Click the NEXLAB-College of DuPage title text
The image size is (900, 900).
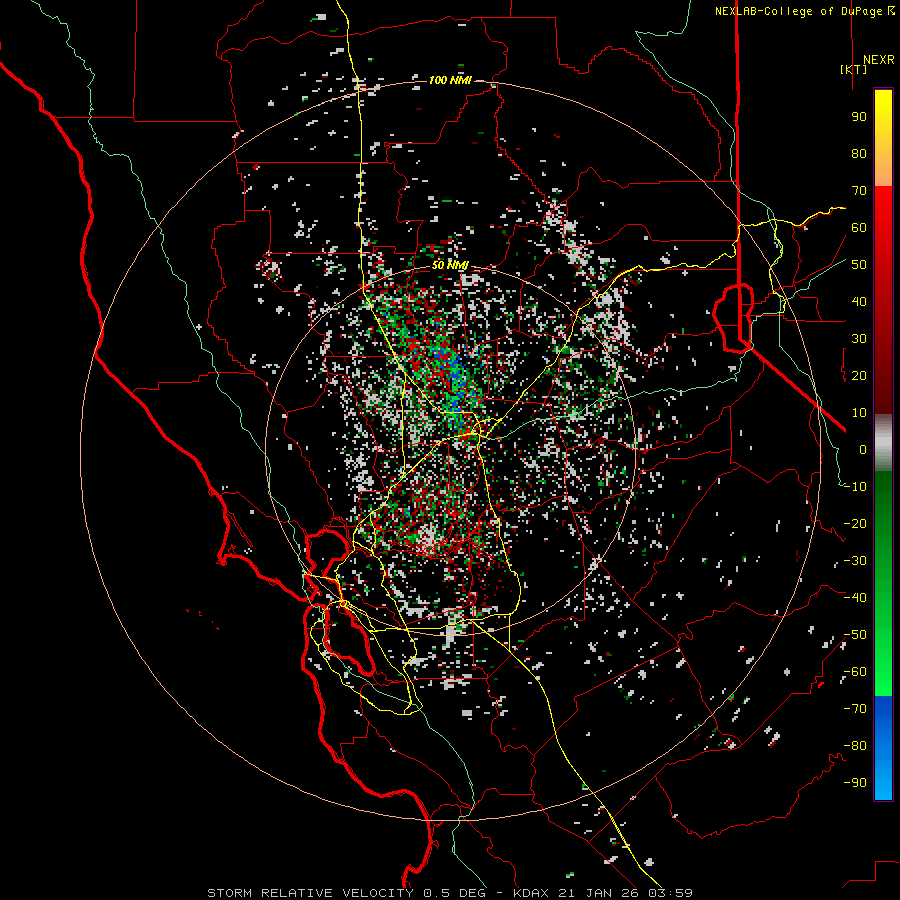coord(805,11)
